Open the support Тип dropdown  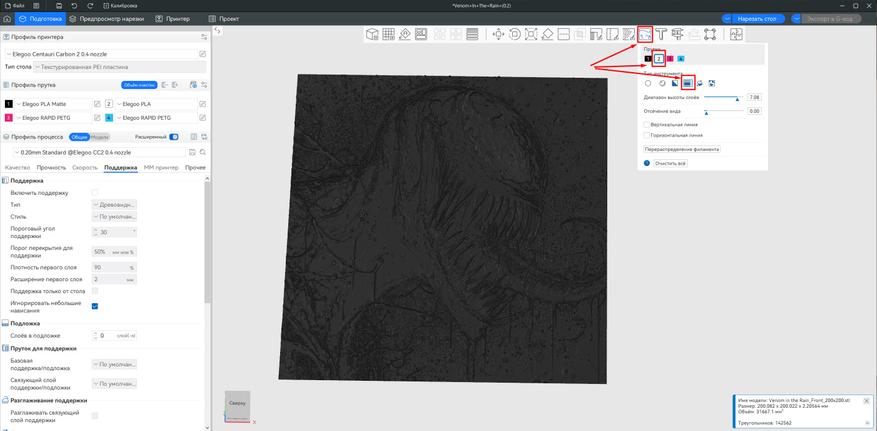click(114, 205)
